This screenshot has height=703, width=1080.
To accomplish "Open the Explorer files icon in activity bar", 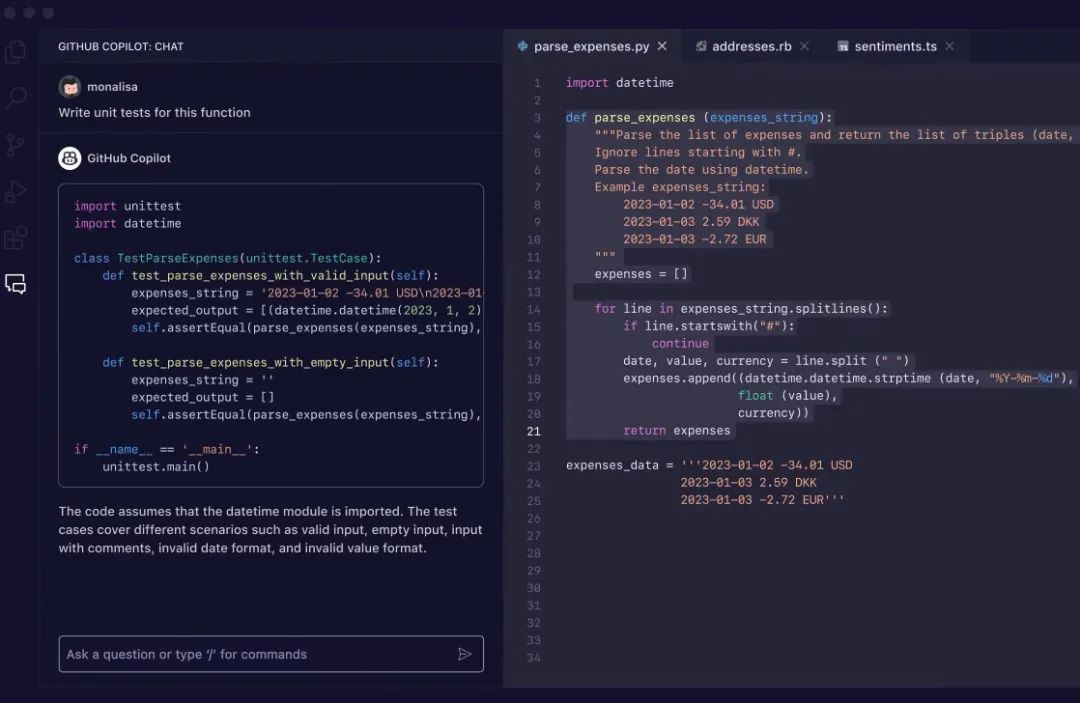I will tap(15, 52).
